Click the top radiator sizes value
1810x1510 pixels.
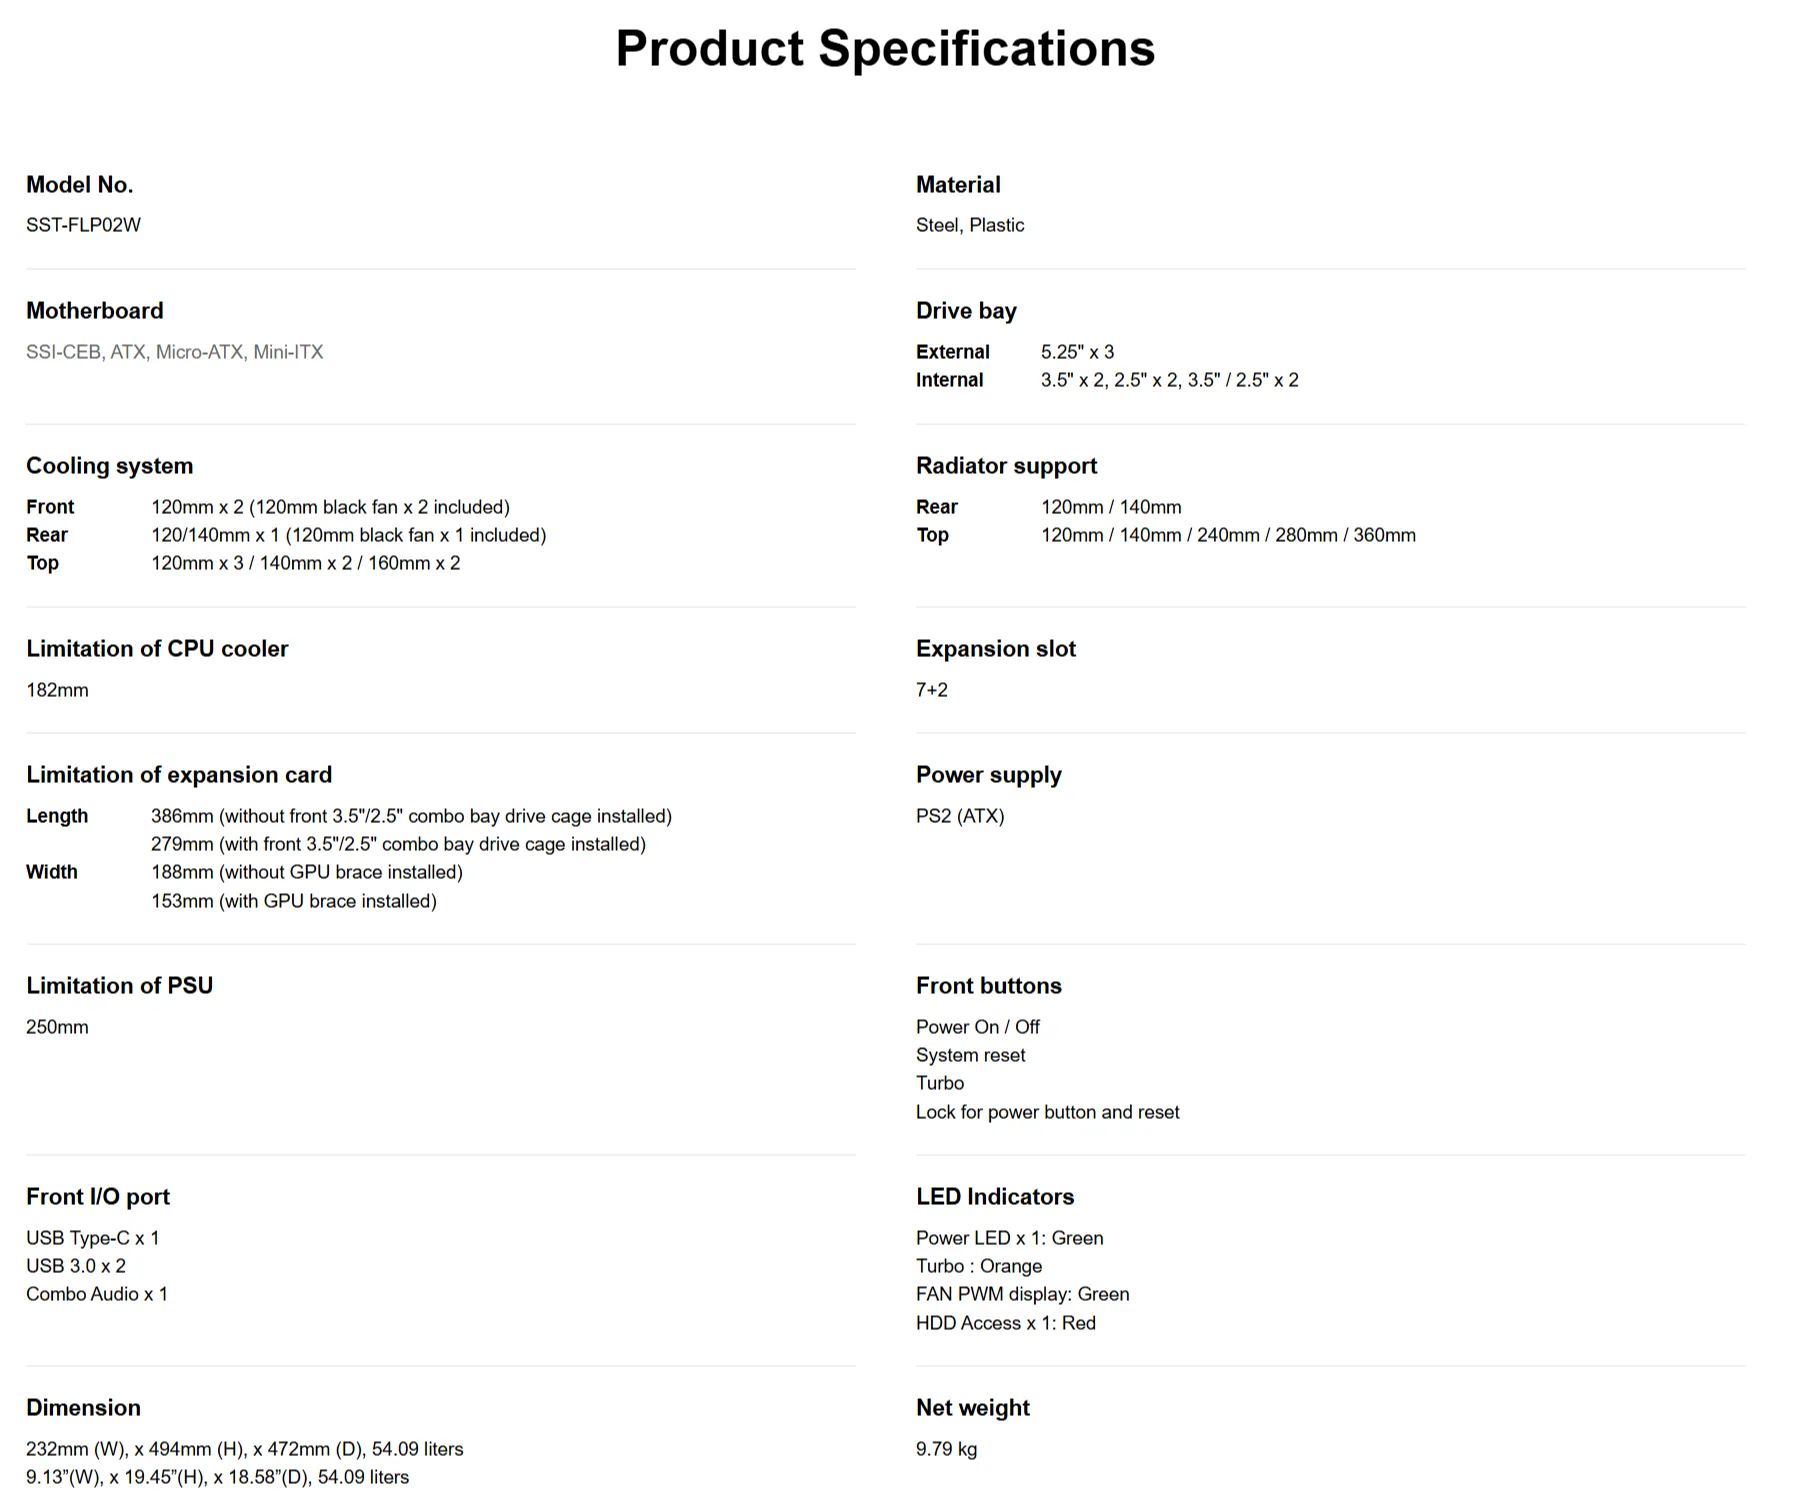click(x=1227, y=535)
